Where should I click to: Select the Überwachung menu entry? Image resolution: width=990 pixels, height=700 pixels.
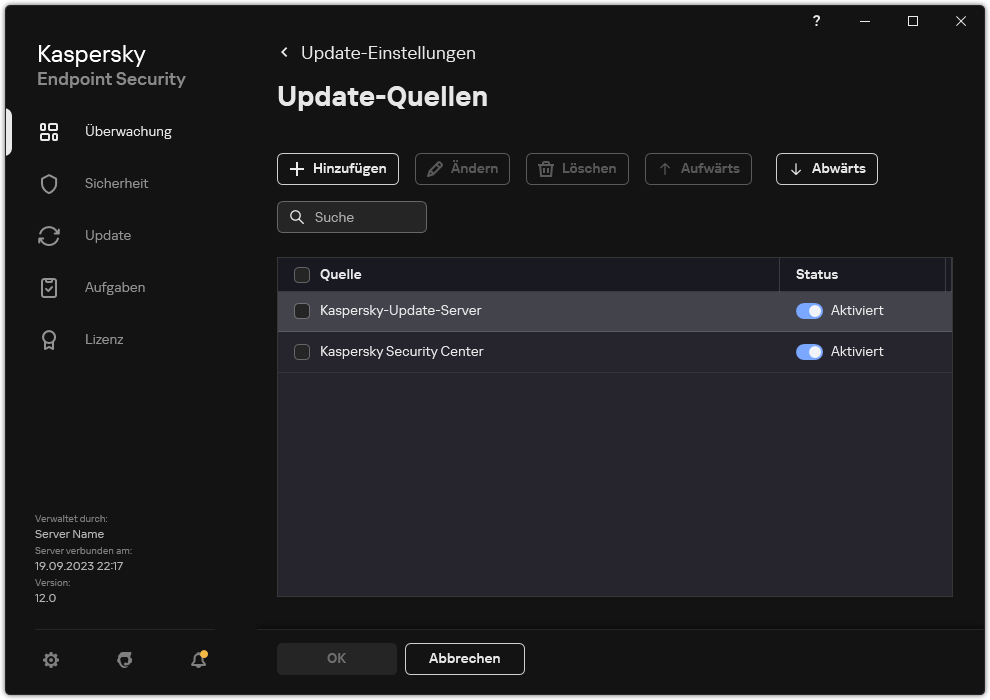128,131
